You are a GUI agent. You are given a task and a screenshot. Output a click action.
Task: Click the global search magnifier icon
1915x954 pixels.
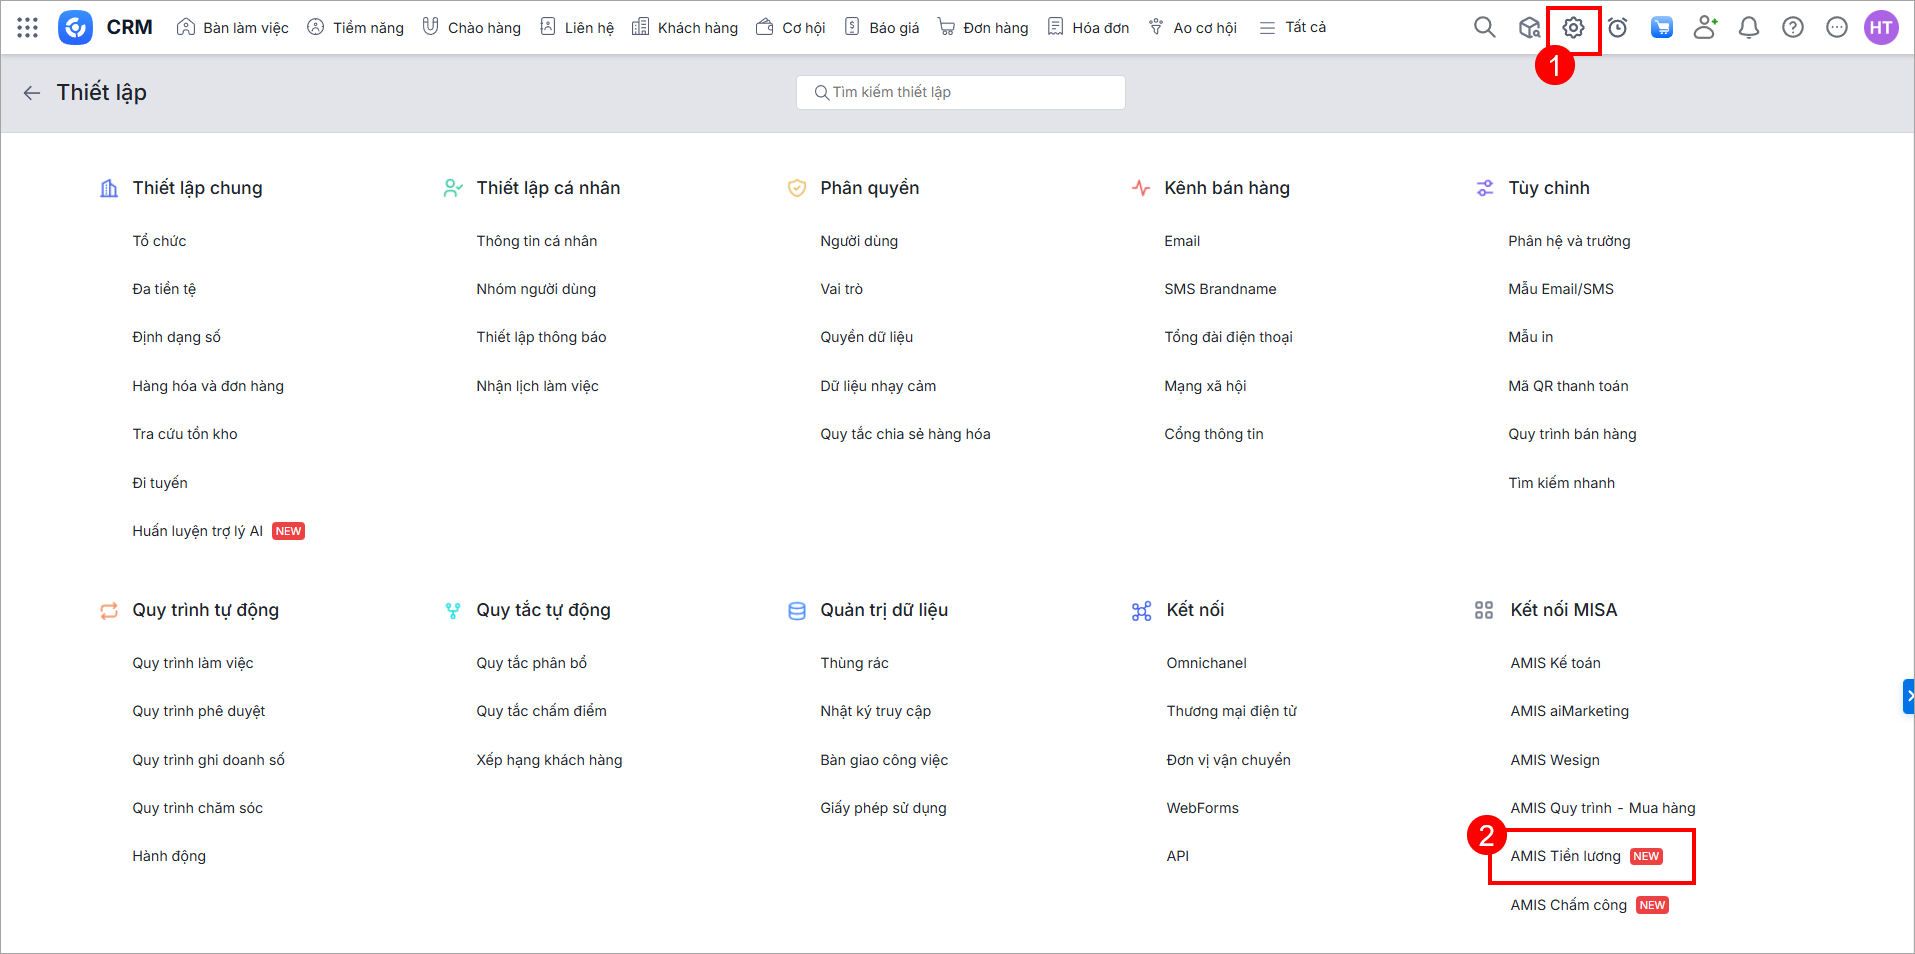(x=1484, y=28)
